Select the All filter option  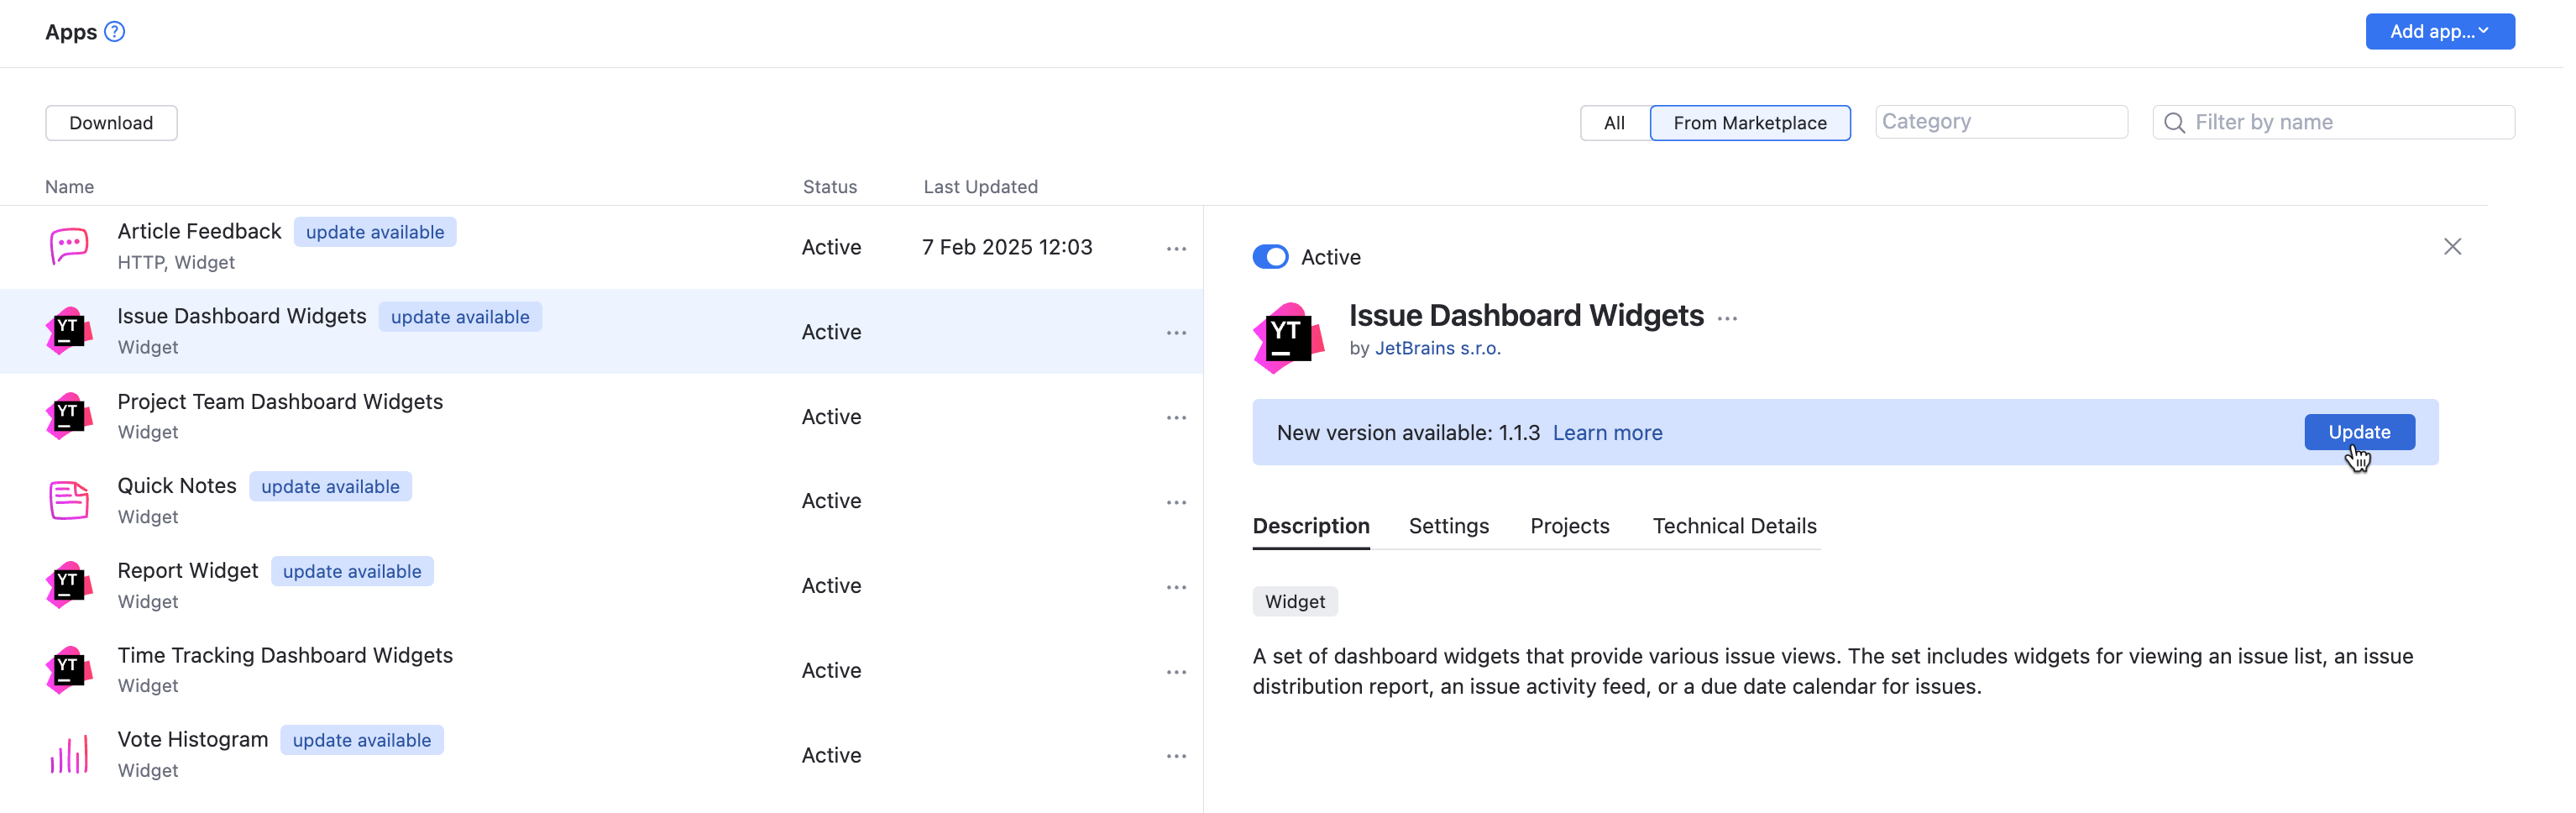1613,123
